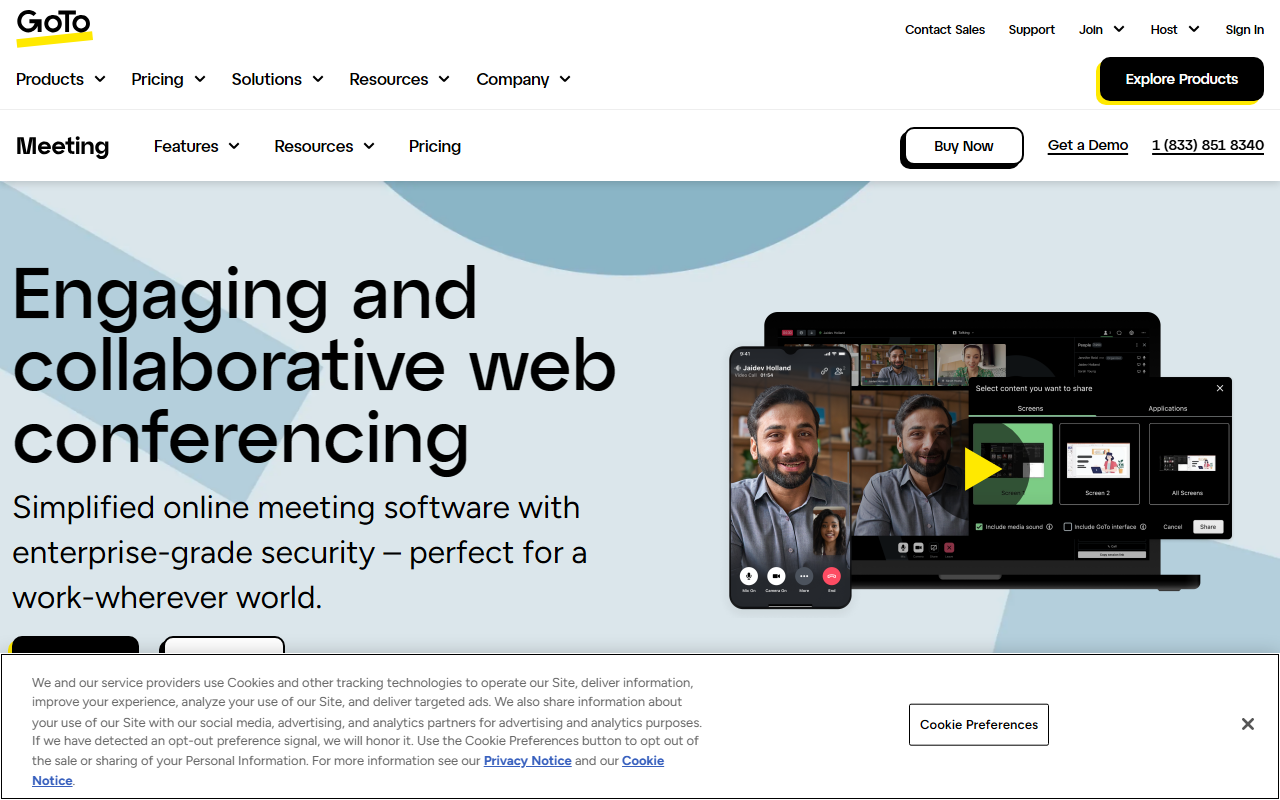Click the Explore Products button

(1181, 79)
